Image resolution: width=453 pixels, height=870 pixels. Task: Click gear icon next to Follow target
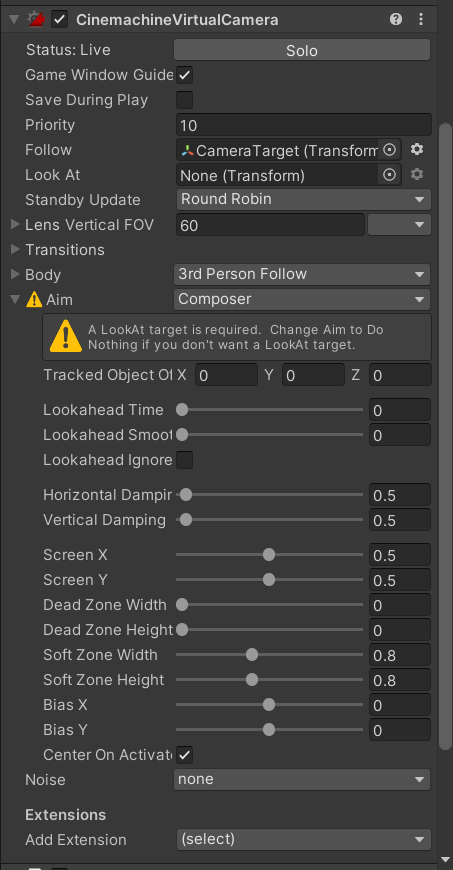point(417,149)
